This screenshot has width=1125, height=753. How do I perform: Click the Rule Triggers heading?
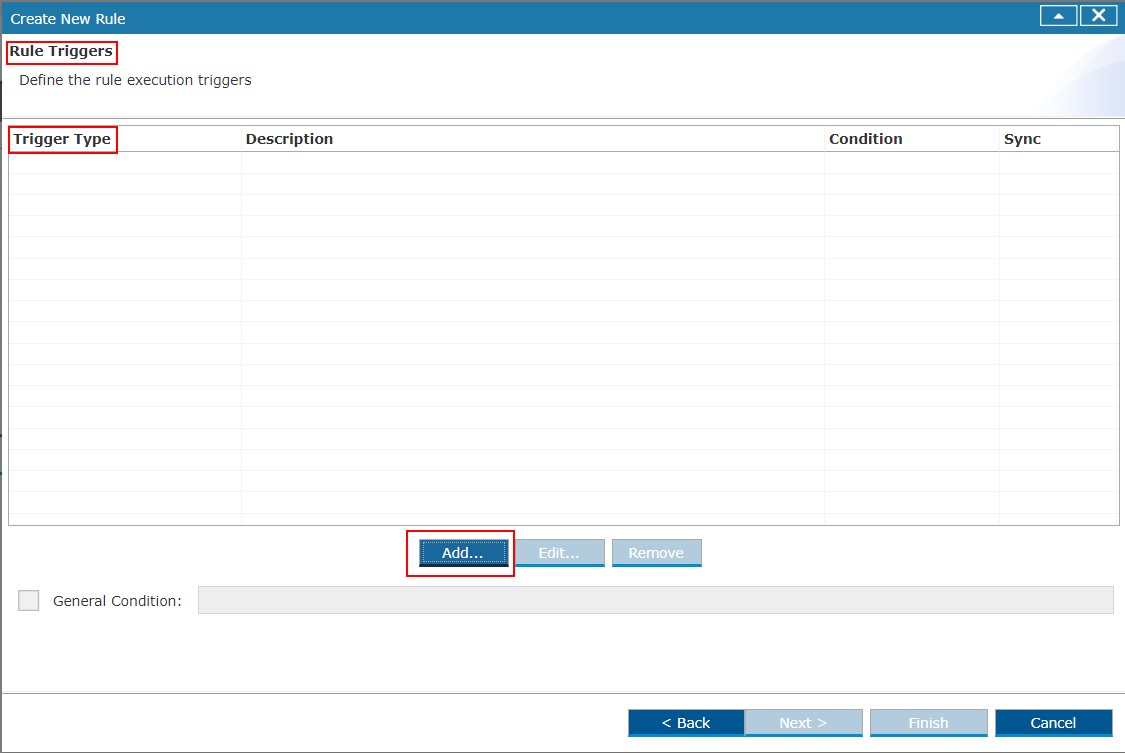click(x=61, y=52)
